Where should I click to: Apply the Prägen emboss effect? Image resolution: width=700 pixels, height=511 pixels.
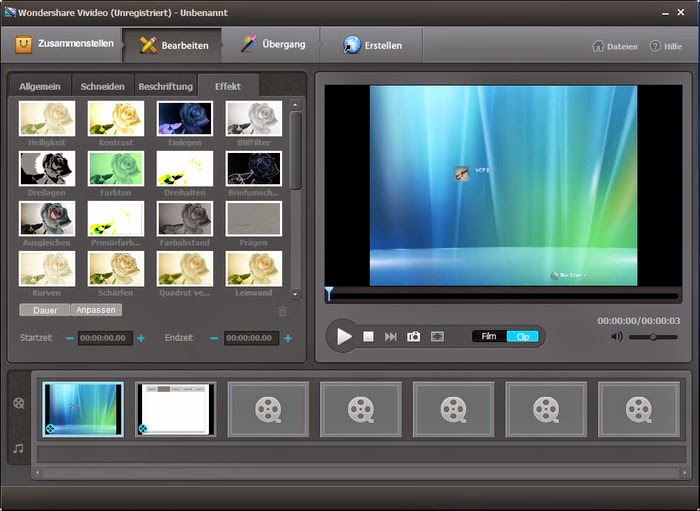click(x=254, y=218)
